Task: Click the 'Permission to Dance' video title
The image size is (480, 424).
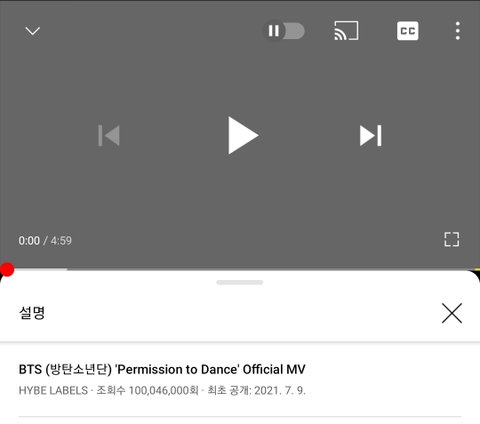Action: 162,369
